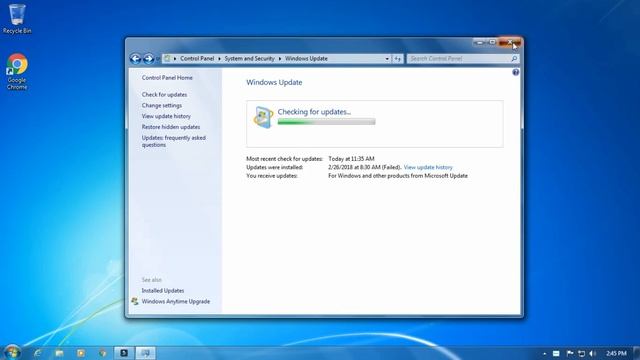Click the Most recent check for updates label
The height and width of the screenshot is (360, 640).
coord(284,159)
